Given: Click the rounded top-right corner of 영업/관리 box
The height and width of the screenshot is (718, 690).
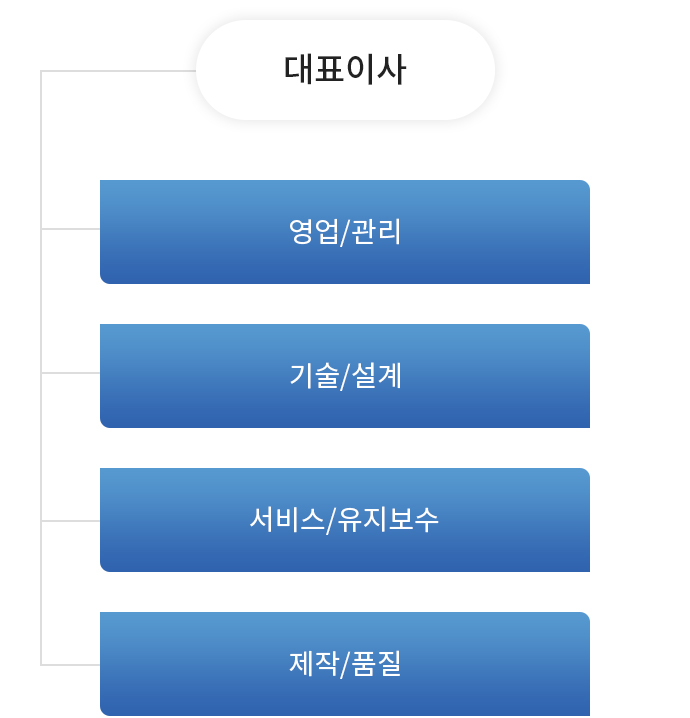Looking at the screenshot, I should pyautogui.click(x=586, y=184).
